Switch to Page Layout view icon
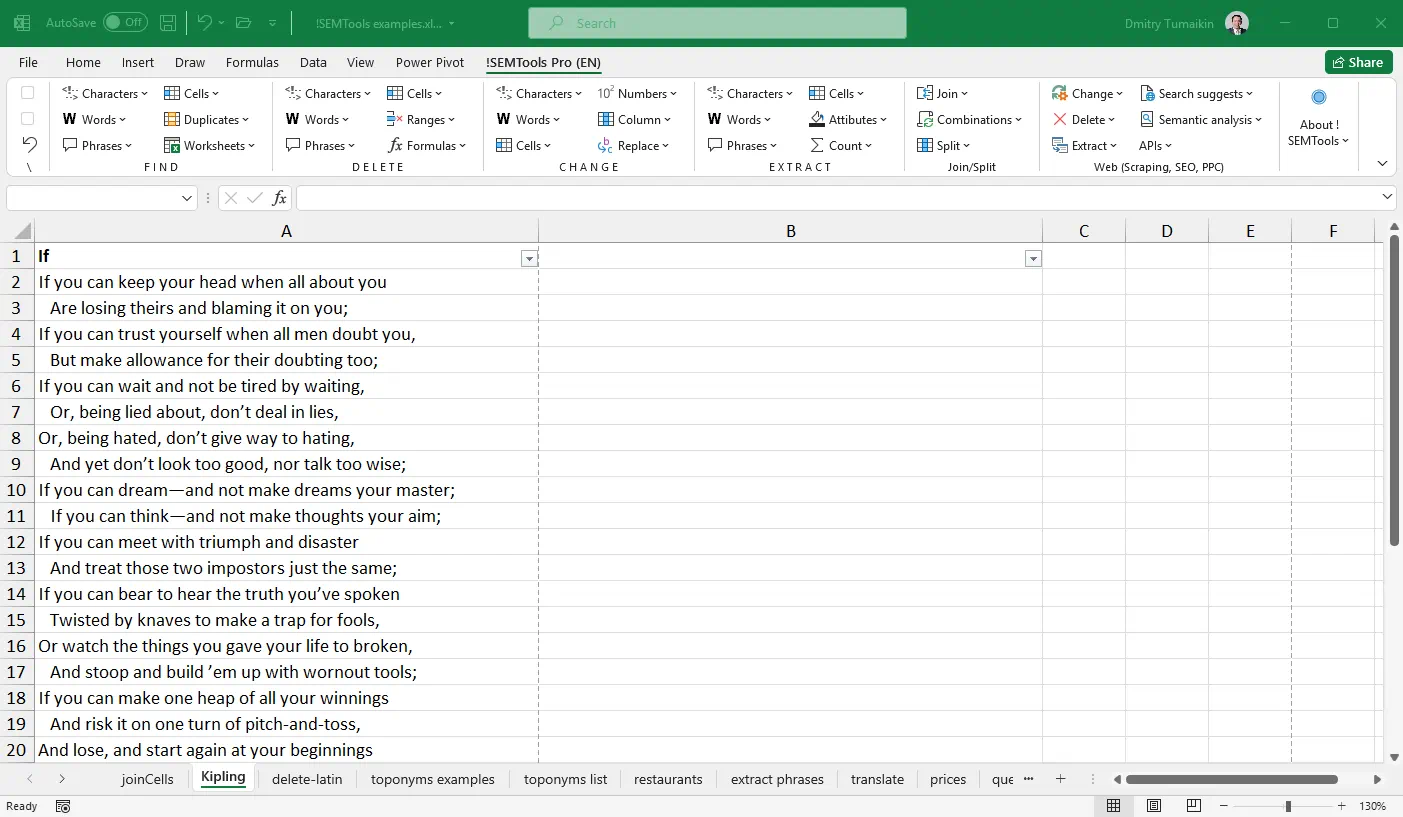Image resolution: width=1403 pixels, height=817 pixels. [x=1154, y=806]
